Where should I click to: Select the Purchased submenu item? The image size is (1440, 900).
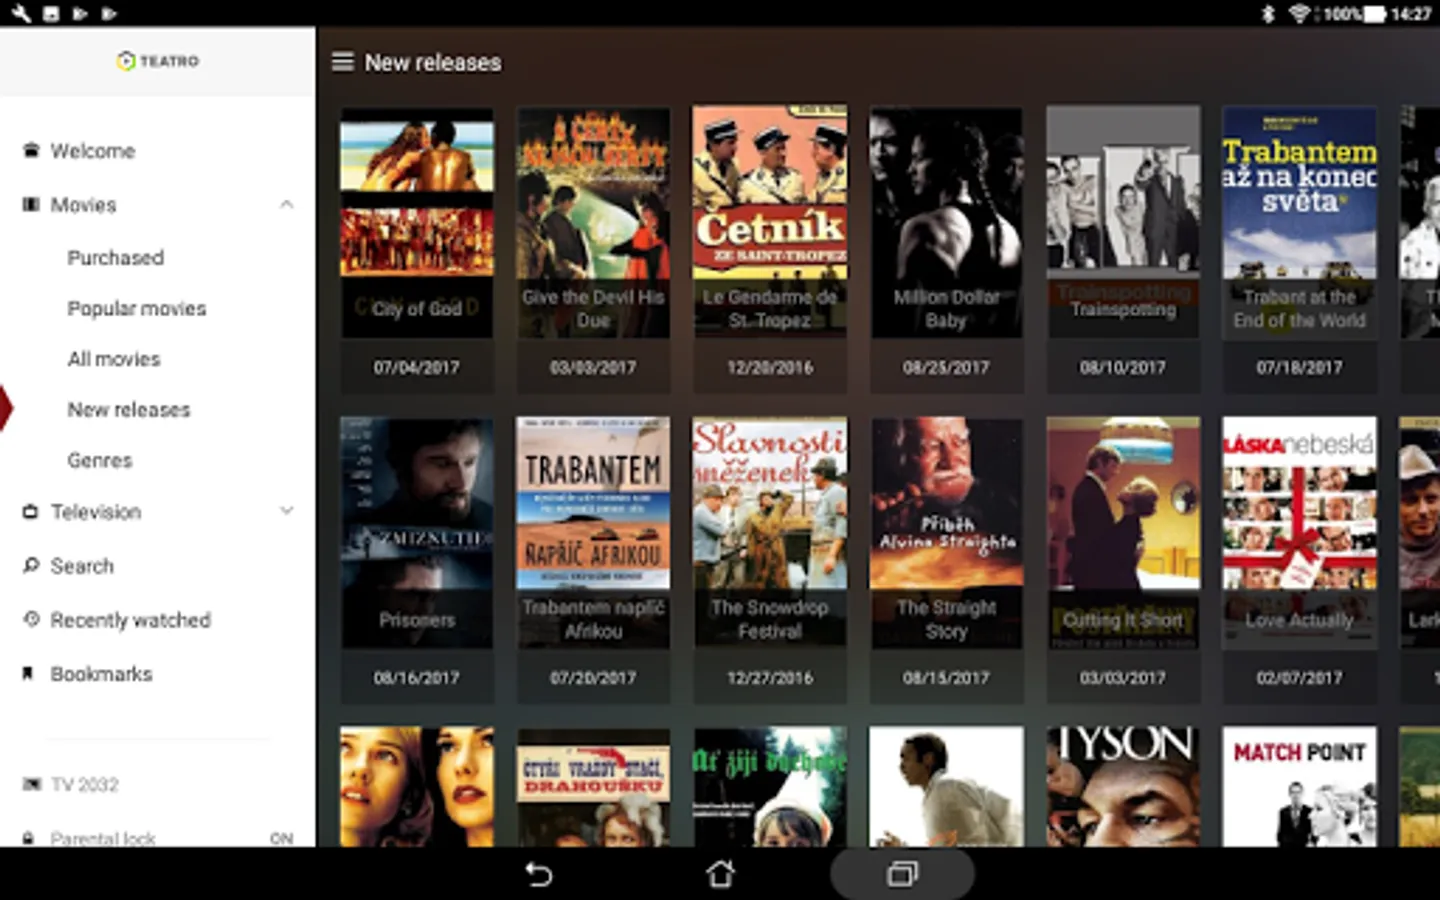click(x=116, y=258)
